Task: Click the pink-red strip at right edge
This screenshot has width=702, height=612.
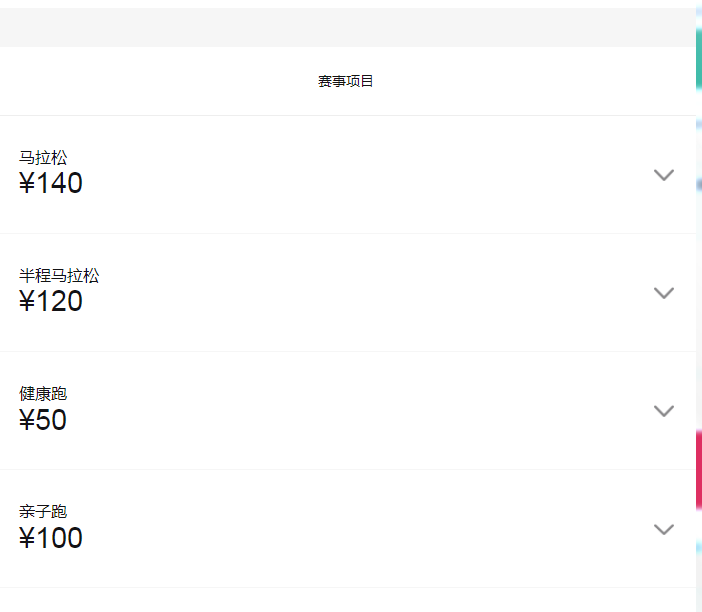Action: point(698,470)
